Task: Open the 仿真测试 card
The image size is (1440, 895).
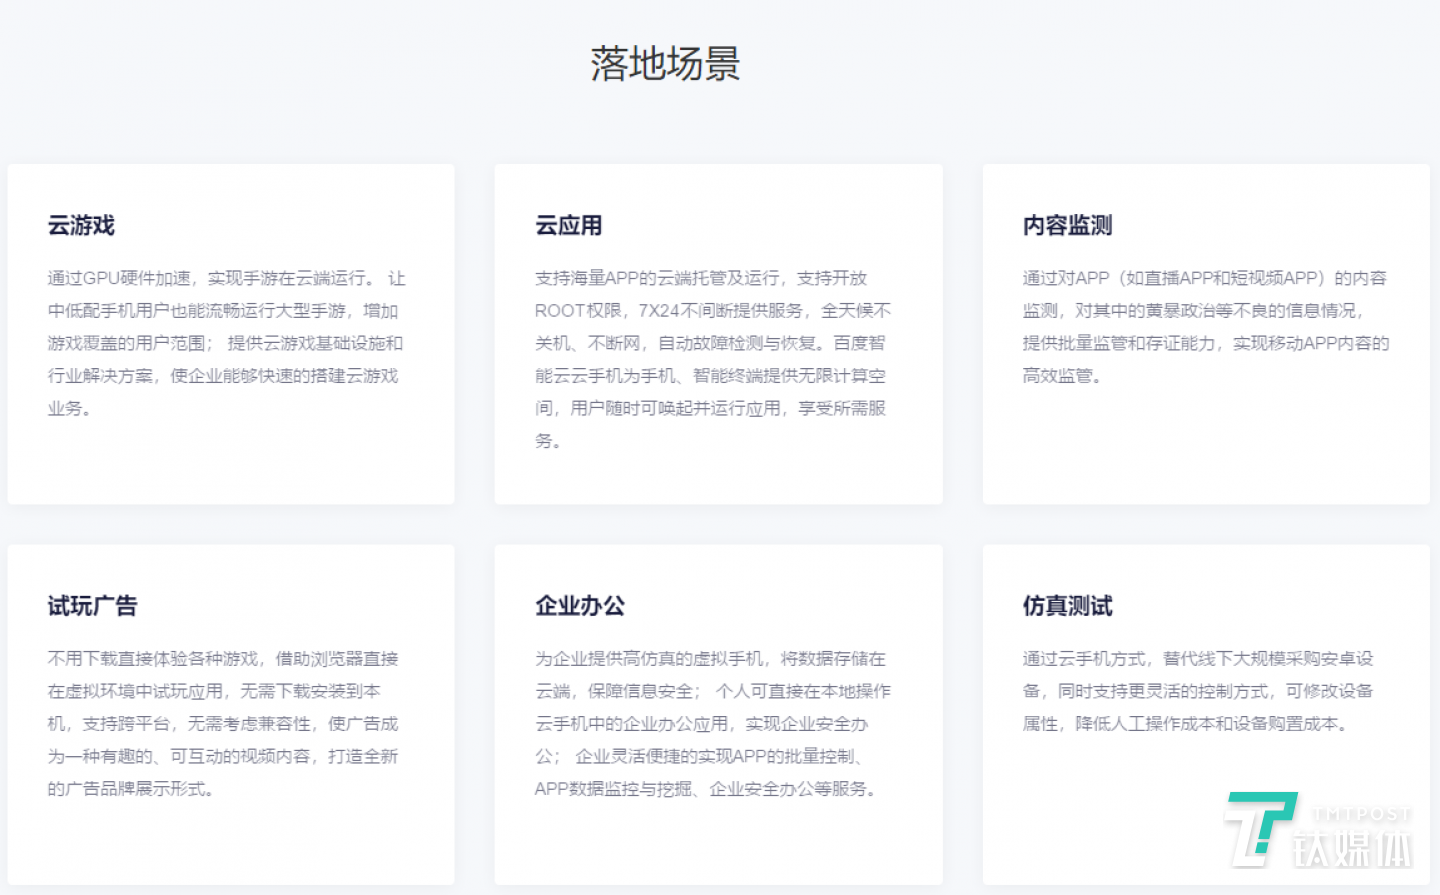Action: point(1204,714)
